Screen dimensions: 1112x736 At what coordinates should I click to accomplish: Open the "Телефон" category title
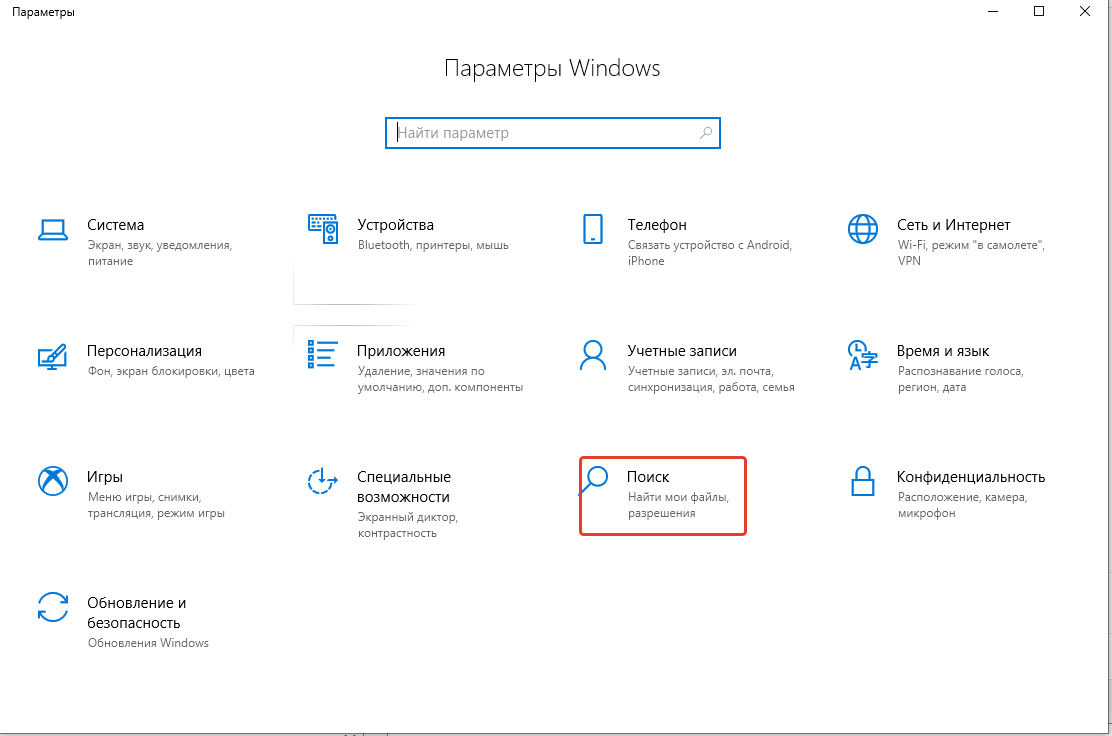(x=657, y=225)
